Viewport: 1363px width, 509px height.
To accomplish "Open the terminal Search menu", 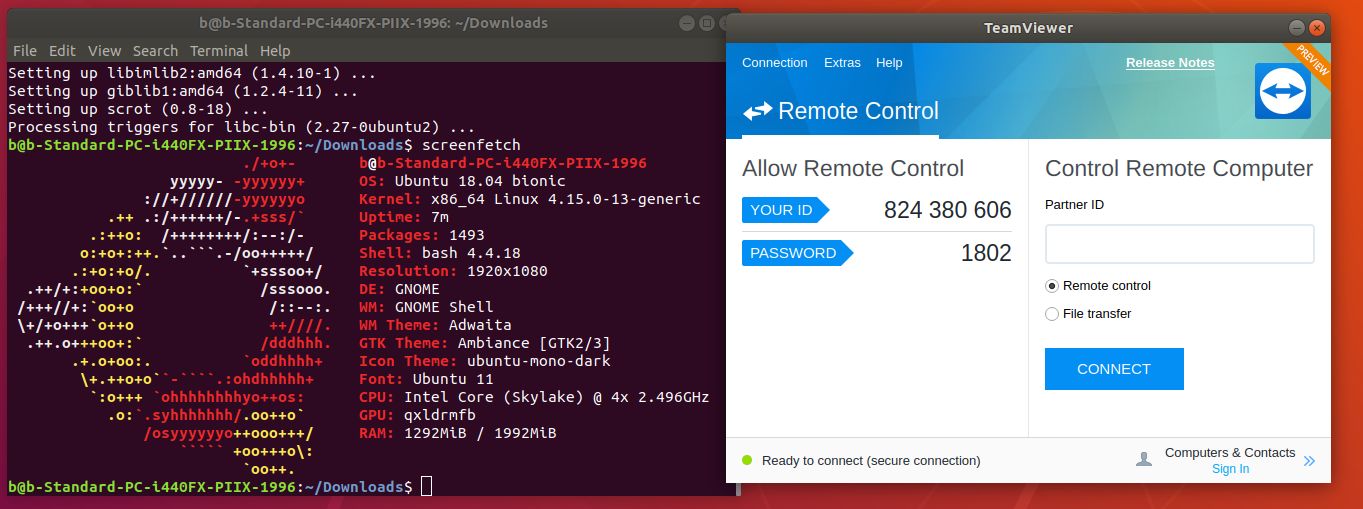I will click(155, 51).
